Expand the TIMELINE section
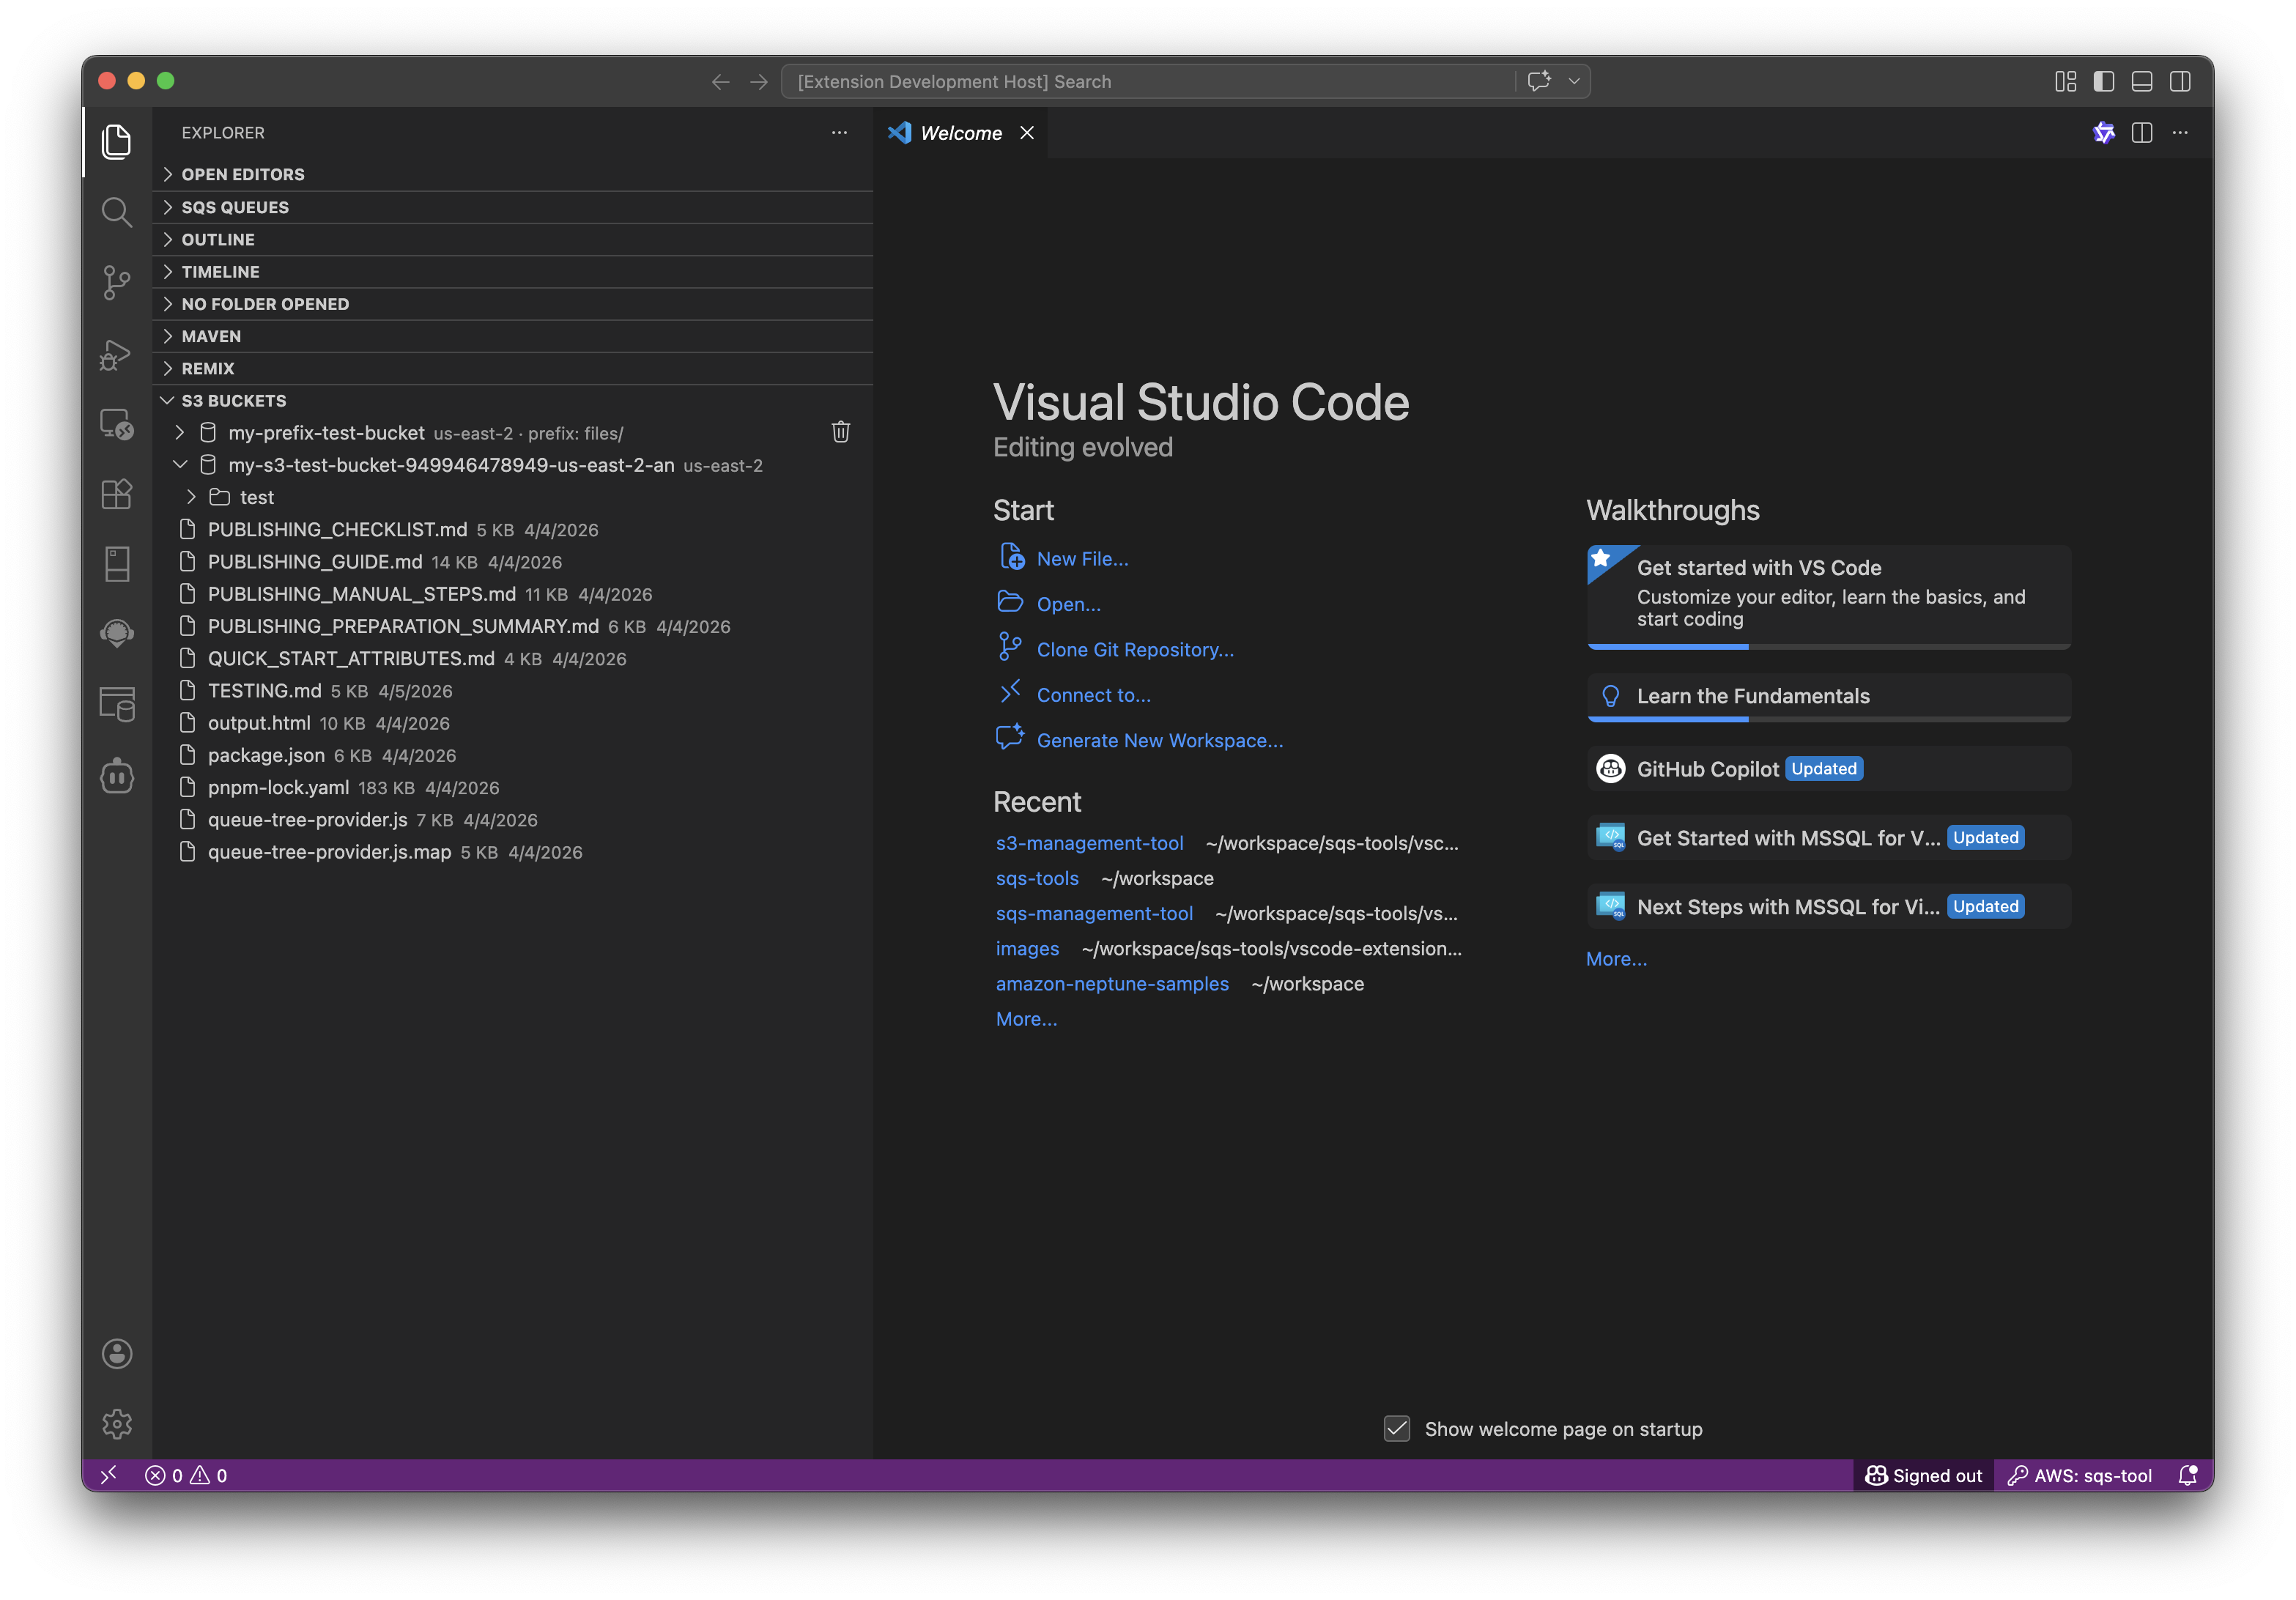The height and width of the screenshot is (1600, 2296). click(x=513, y=271)
